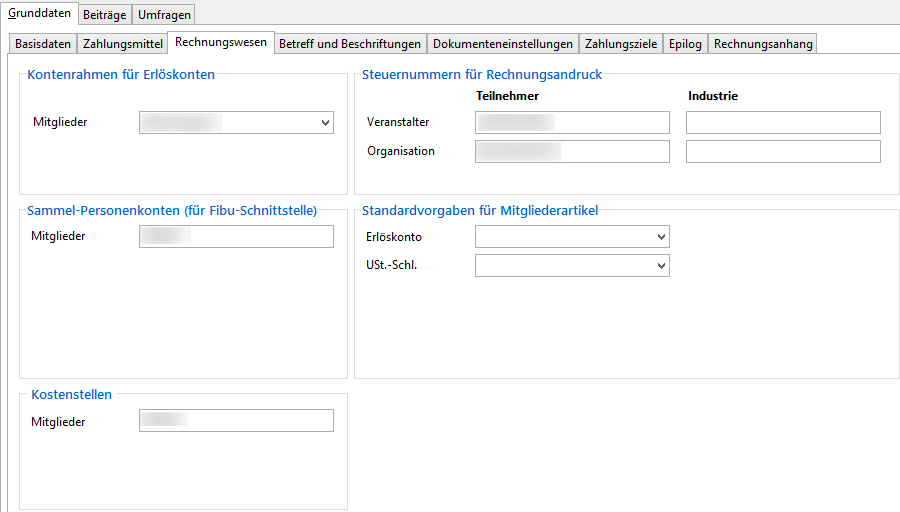
Task: Go to the Basisdaten sub-tab
Action: [43, 44]
